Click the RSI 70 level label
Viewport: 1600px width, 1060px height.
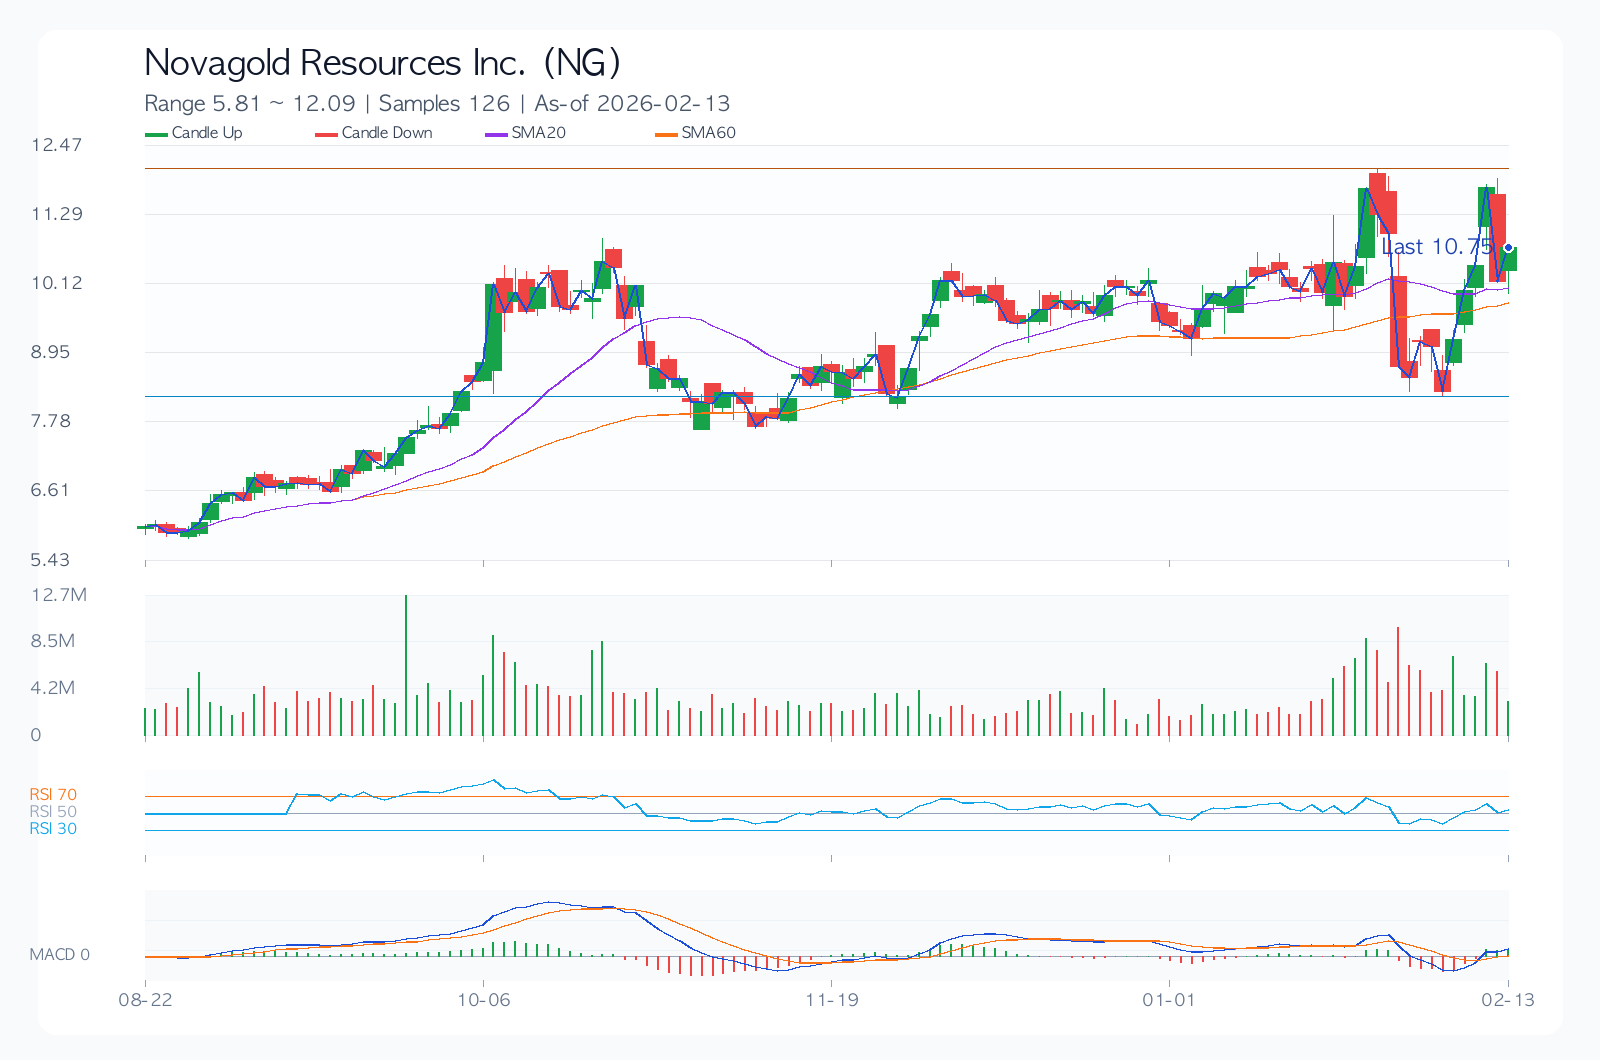point(53,795)
